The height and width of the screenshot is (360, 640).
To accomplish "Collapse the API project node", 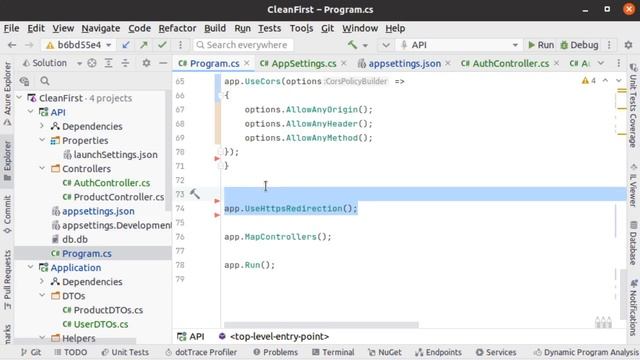I will (31, 112).
